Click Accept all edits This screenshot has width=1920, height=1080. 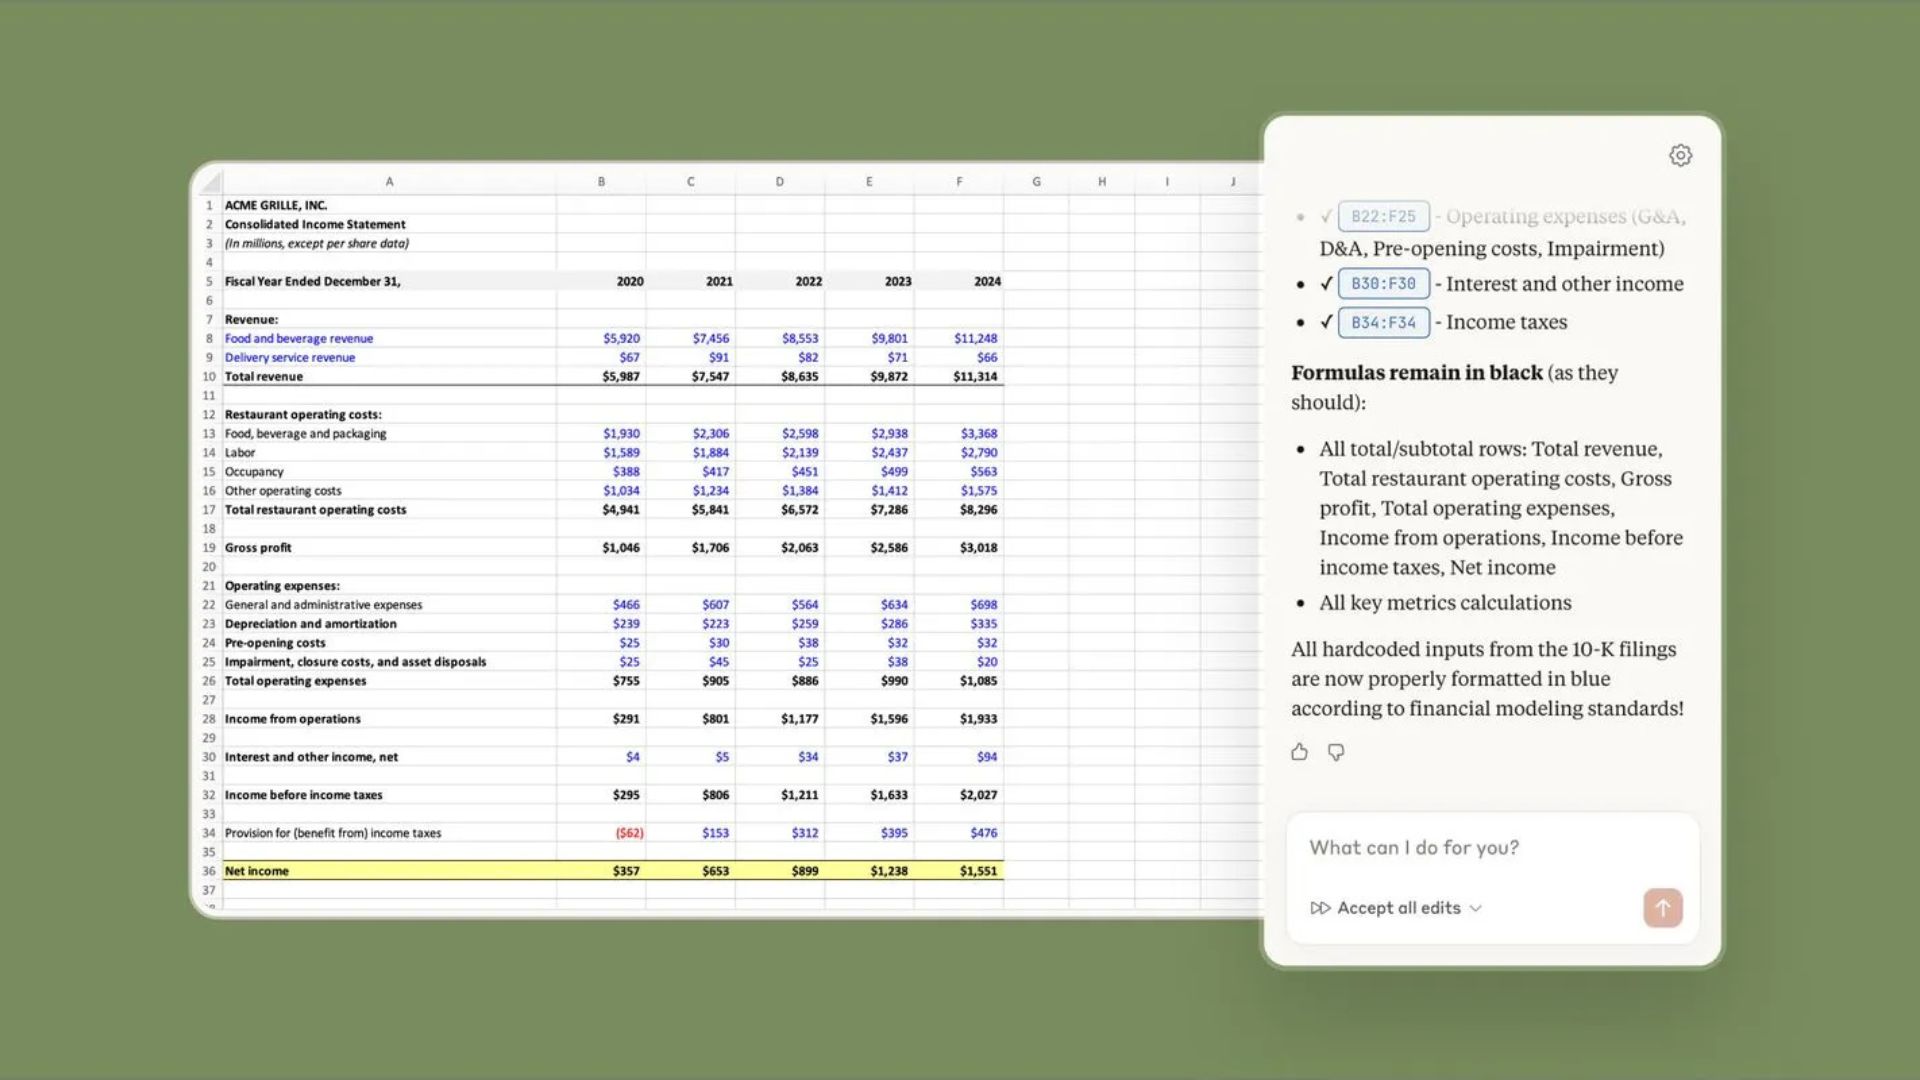click(1398, 908)
